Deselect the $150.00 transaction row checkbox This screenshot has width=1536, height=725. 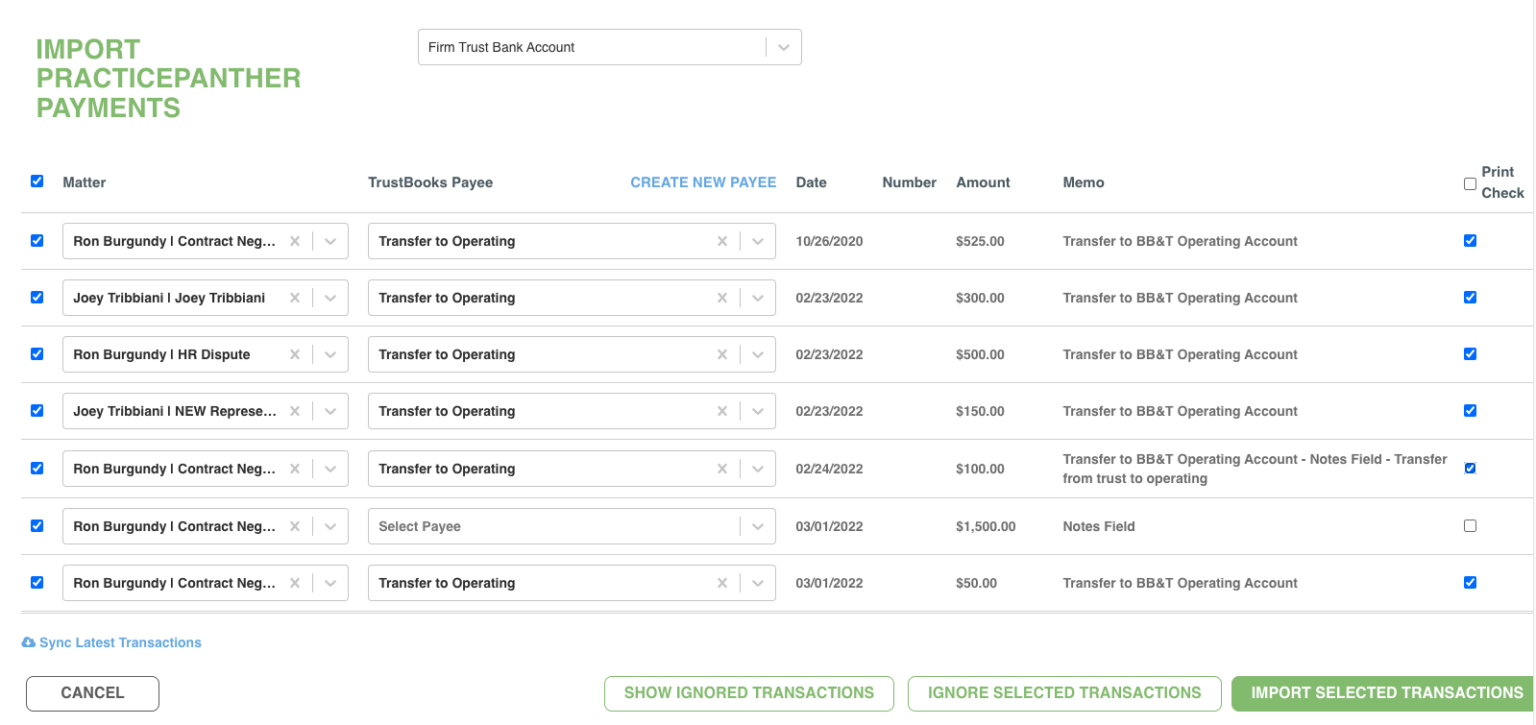(37, 411)
